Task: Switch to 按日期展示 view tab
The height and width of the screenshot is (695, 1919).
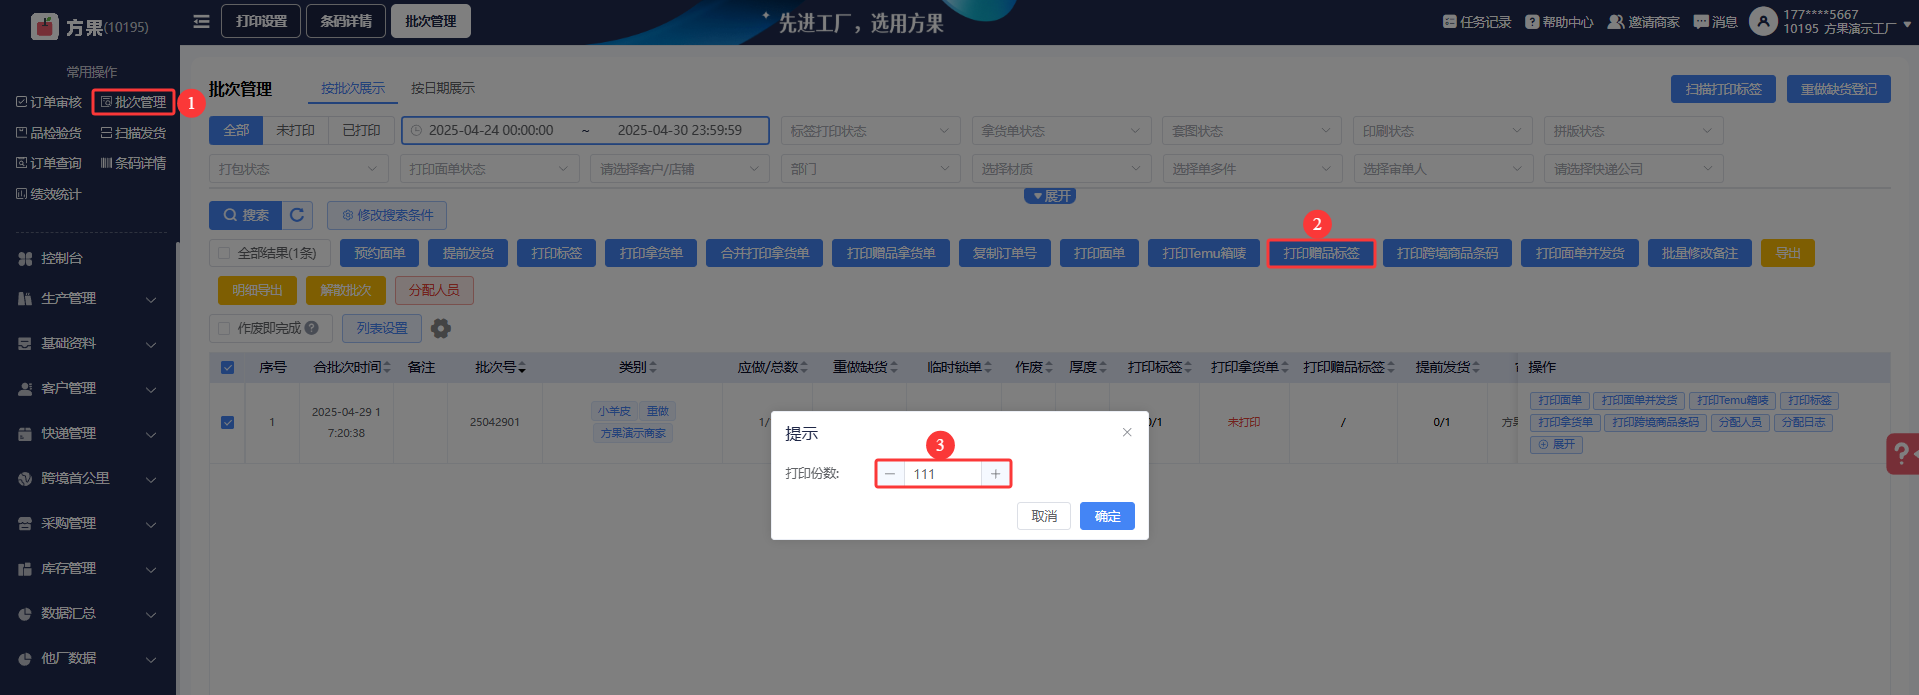Action: pyautogui.click(x=443, y=88)
